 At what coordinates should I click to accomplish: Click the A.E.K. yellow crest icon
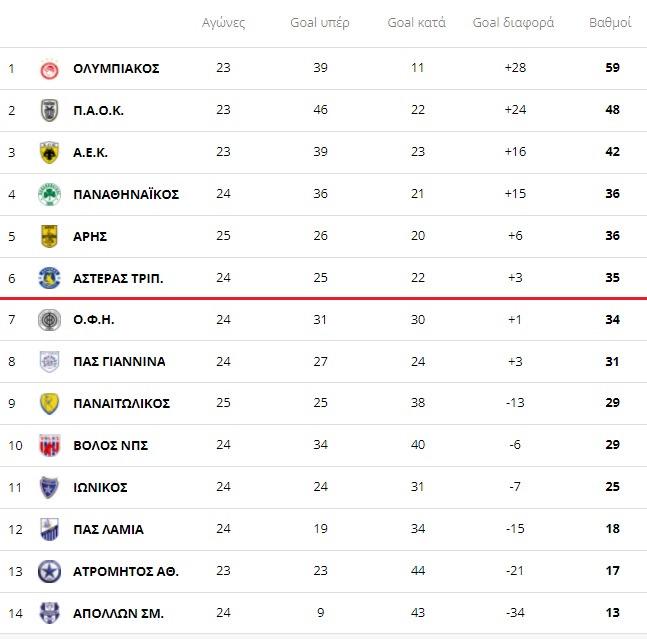(48, 152)
